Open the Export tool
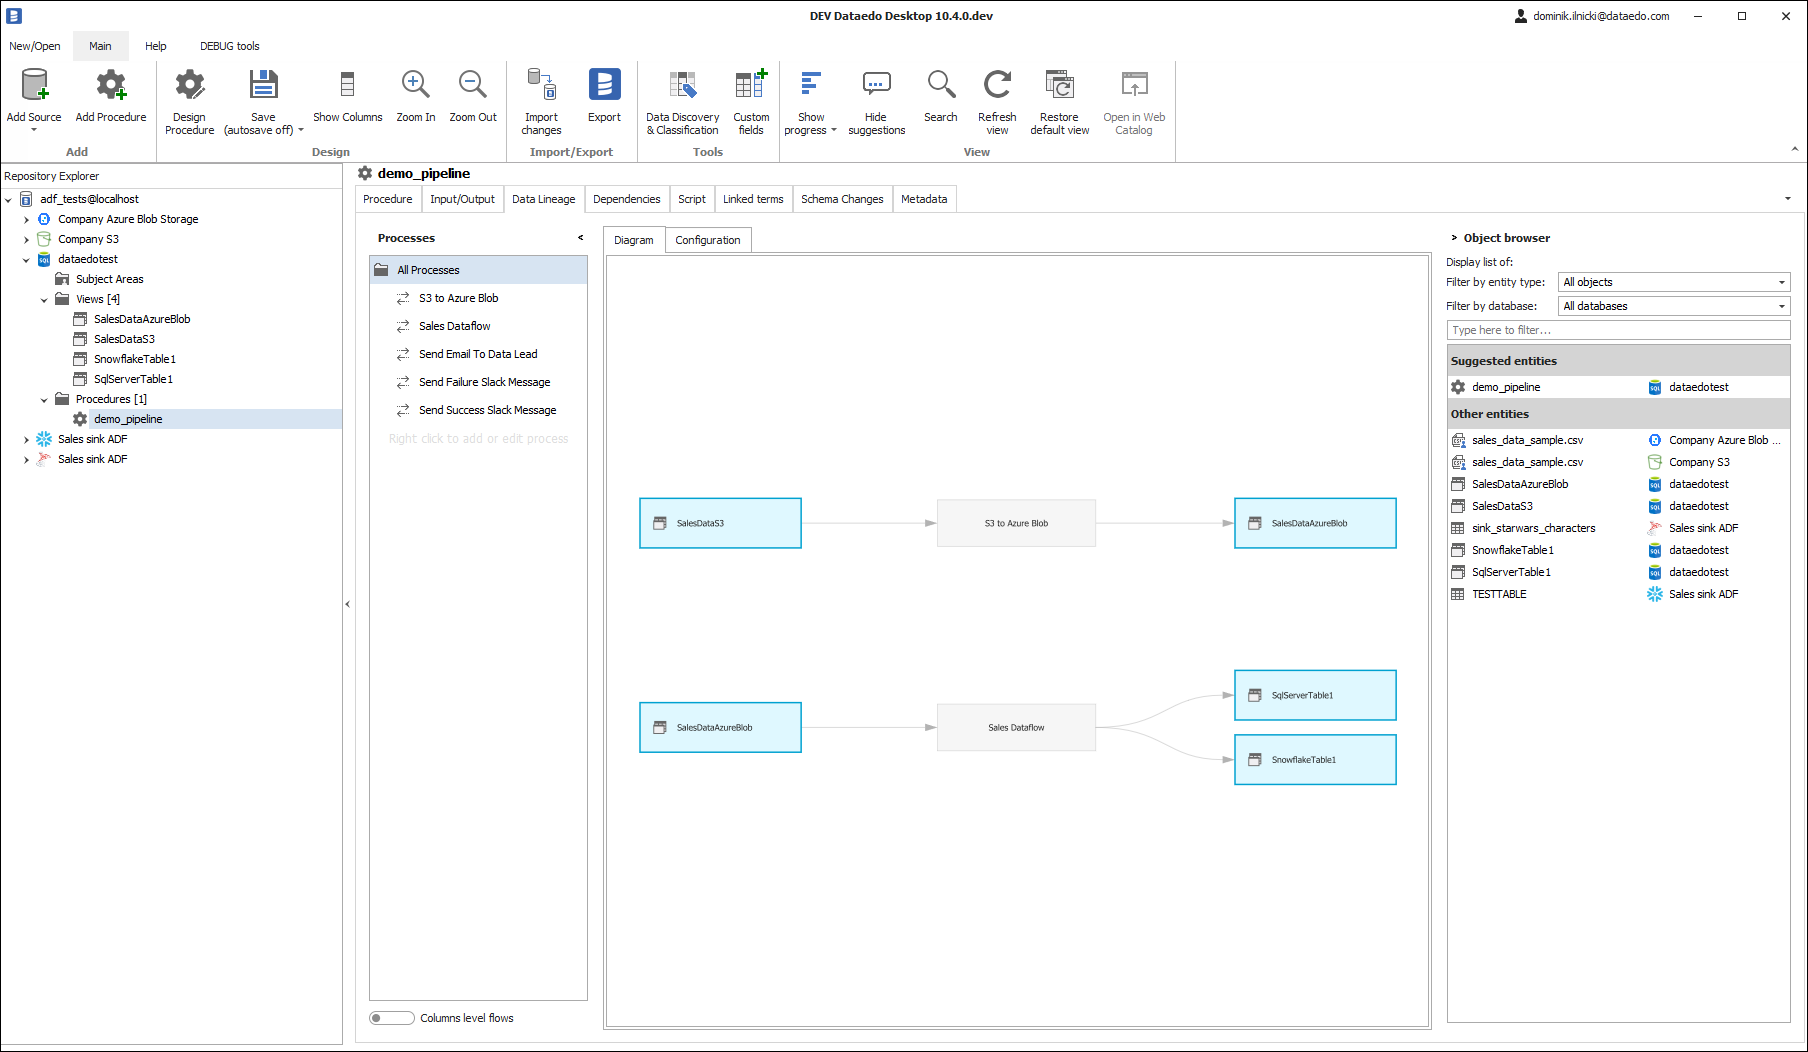Viewport: 1808px width, 1052px height. (x=604, y=86)
